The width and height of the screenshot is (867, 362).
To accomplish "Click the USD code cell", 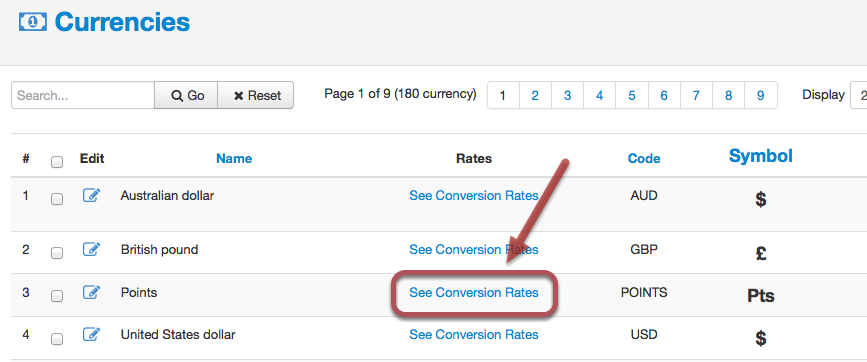I will tap(644, 335).
